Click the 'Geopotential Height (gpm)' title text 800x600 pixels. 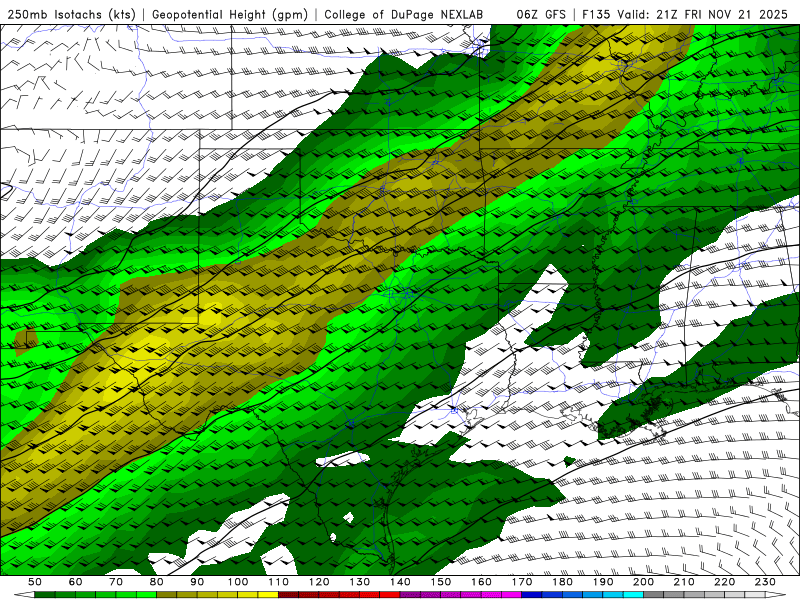click(x=230, y=14)
